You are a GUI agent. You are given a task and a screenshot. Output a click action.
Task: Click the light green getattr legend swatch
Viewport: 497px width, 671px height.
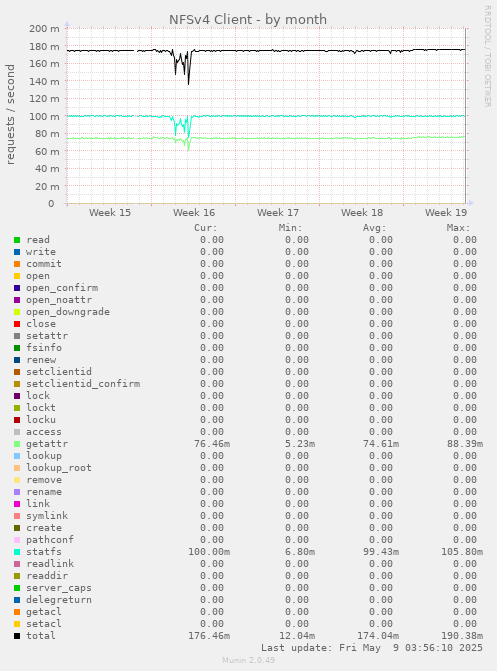17,444
